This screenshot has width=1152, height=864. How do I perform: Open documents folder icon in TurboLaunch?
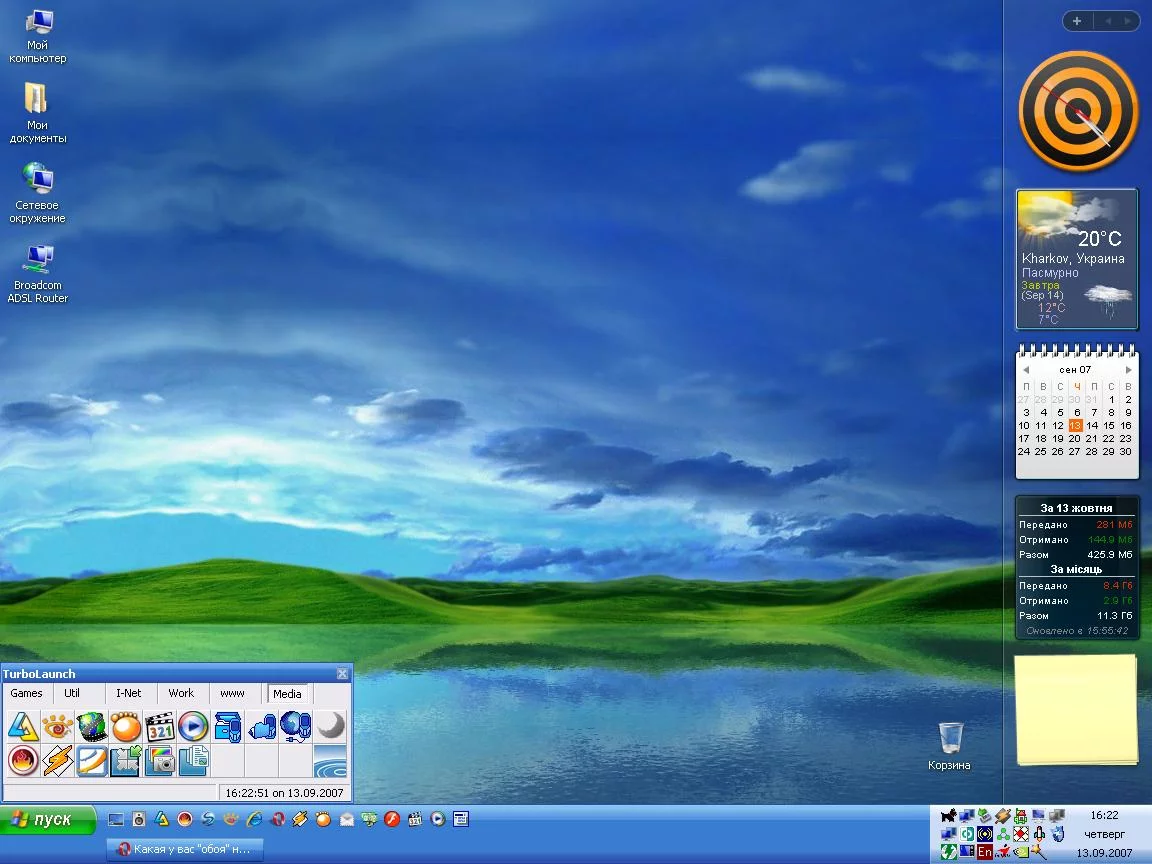193,760
